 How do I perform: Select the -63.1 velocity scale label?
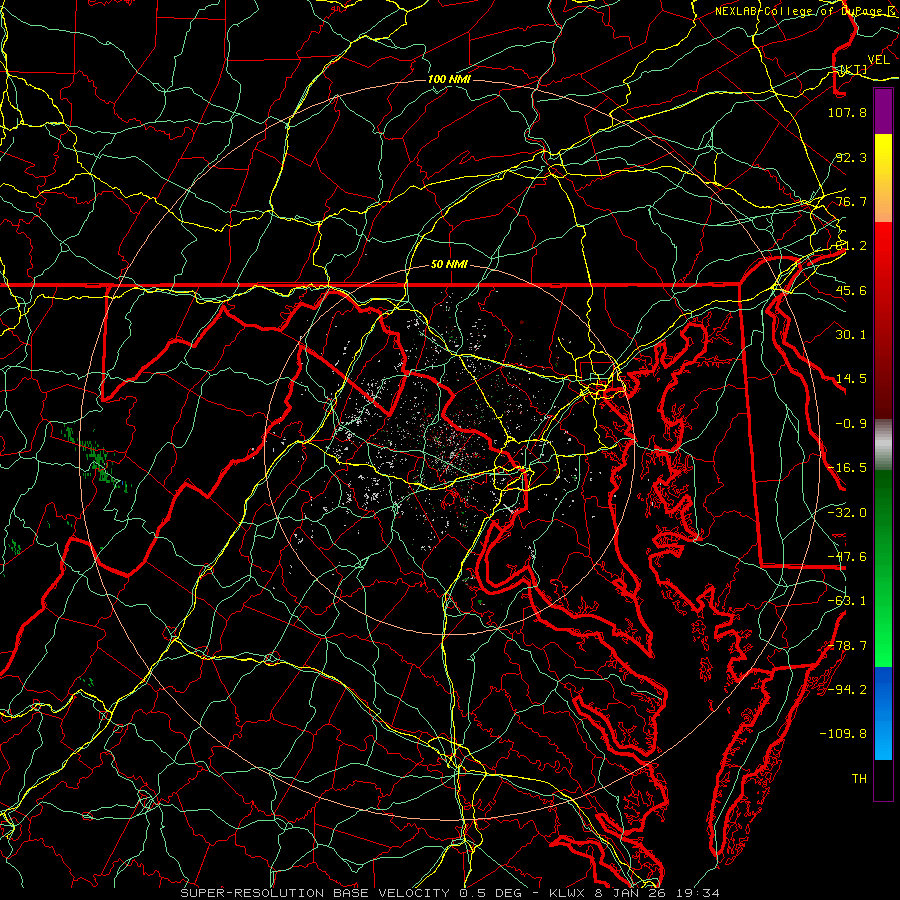pyautogui.click(x=847, y=601)
